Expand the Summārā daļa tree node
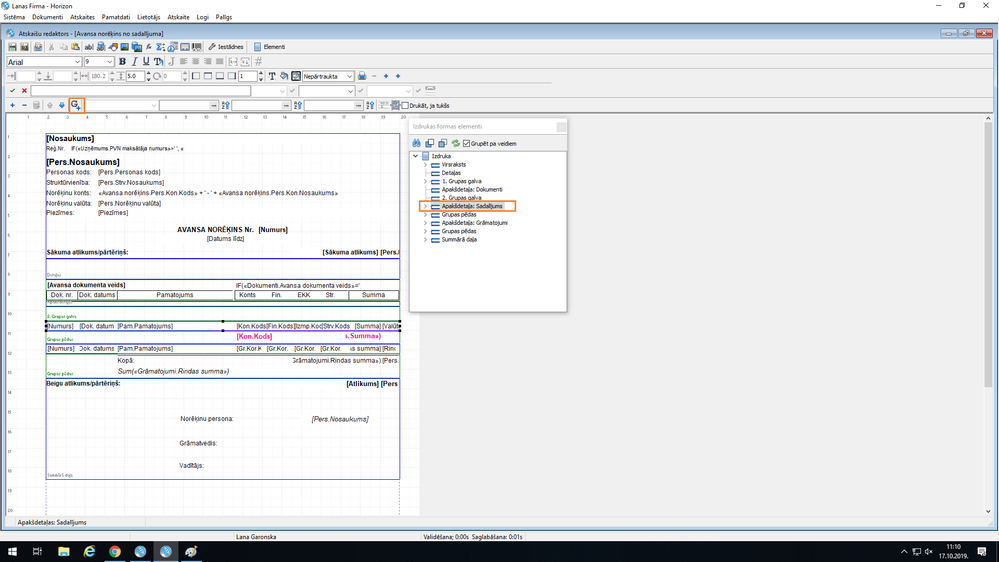The image size is (999, 562). (426, 240)
